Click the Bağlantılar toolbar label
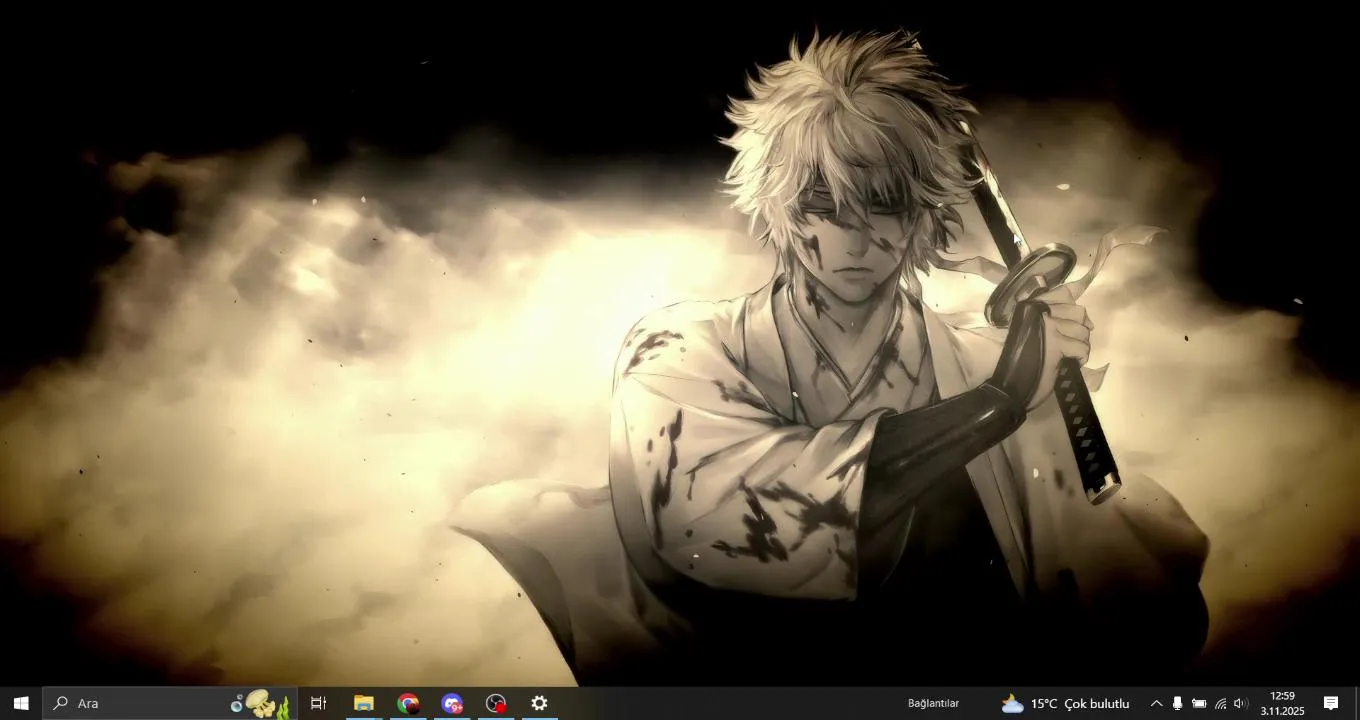This screenshot has width=1360, height=720. [x=933, y=703]
